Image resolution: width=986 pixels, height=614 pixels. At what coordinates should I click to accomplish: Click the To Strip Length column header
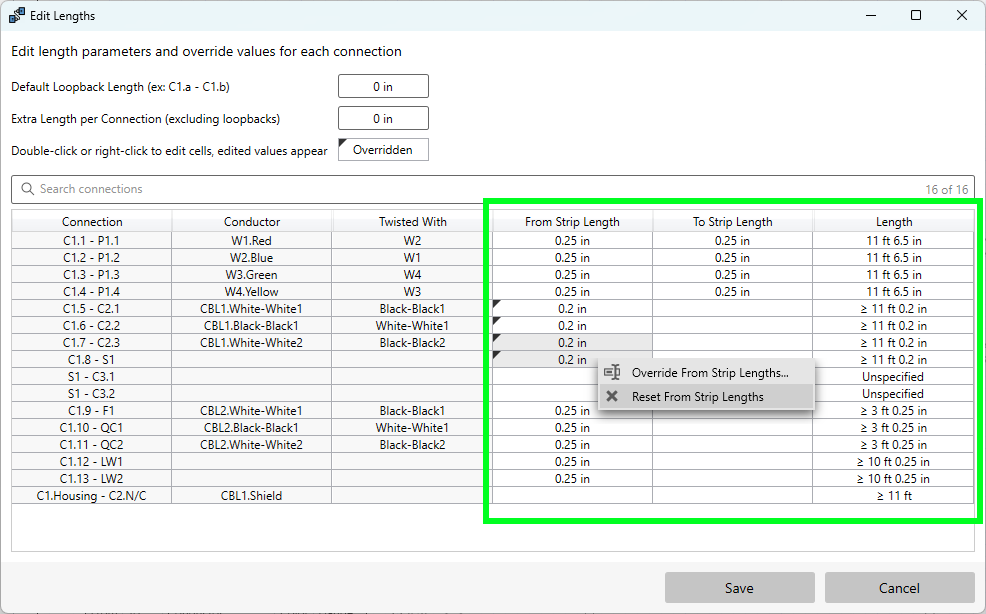[733, 221]
